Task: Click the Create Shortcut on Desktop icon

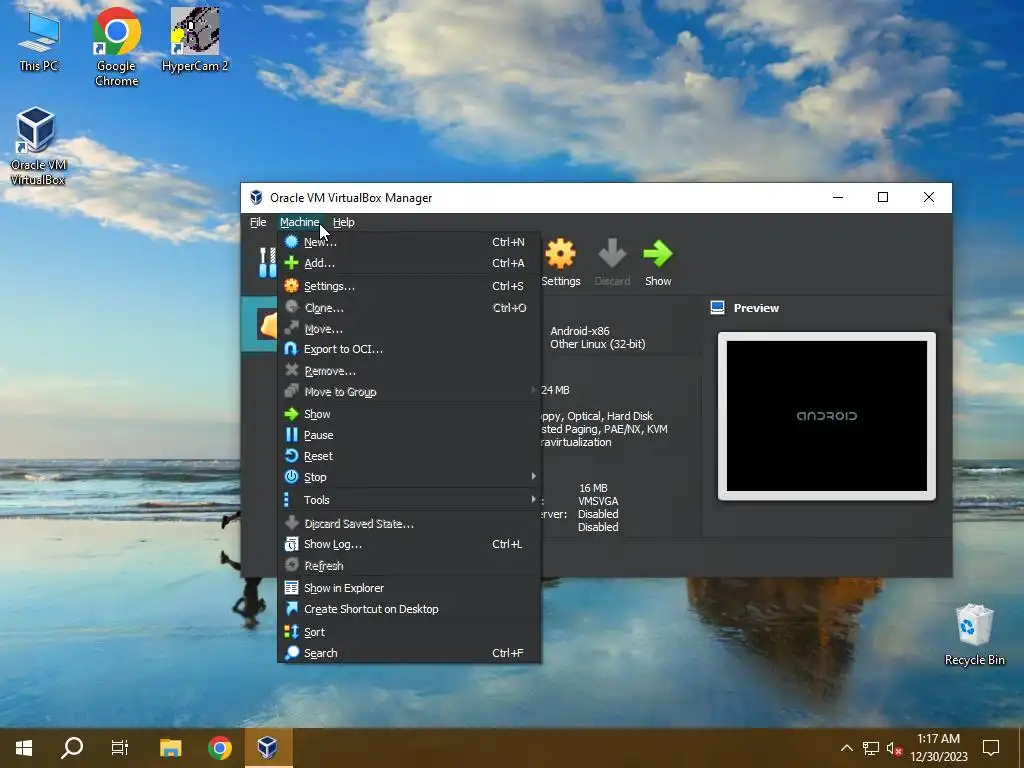Action: (x=291, y=609)
